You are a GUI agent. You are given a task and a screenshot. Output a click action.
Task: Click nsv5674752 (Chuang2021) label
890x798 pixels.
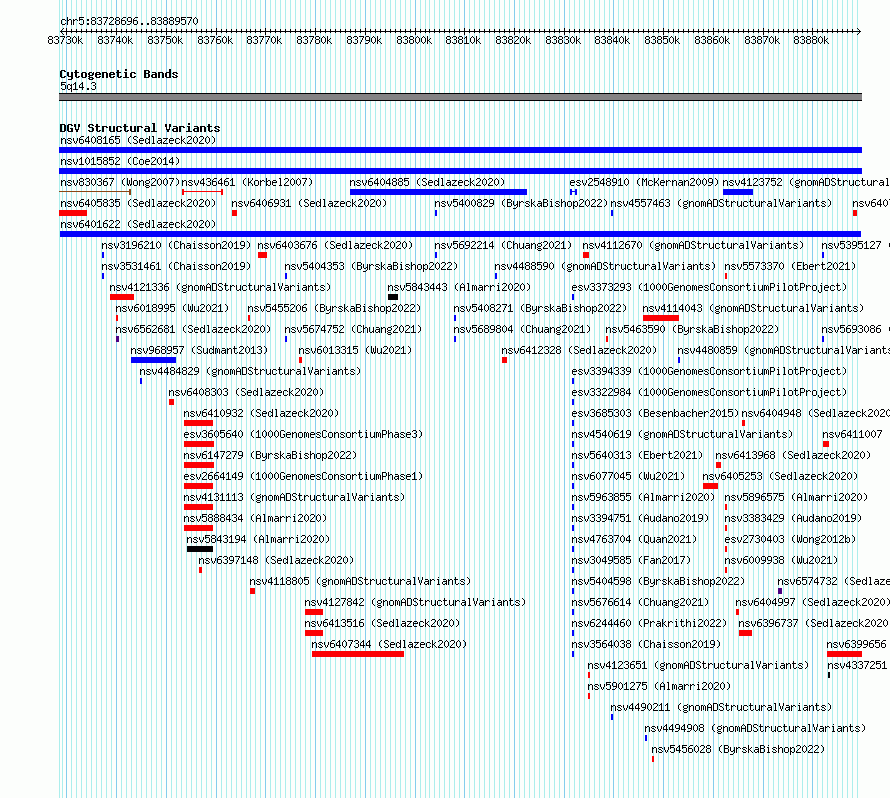coord(353,329)
